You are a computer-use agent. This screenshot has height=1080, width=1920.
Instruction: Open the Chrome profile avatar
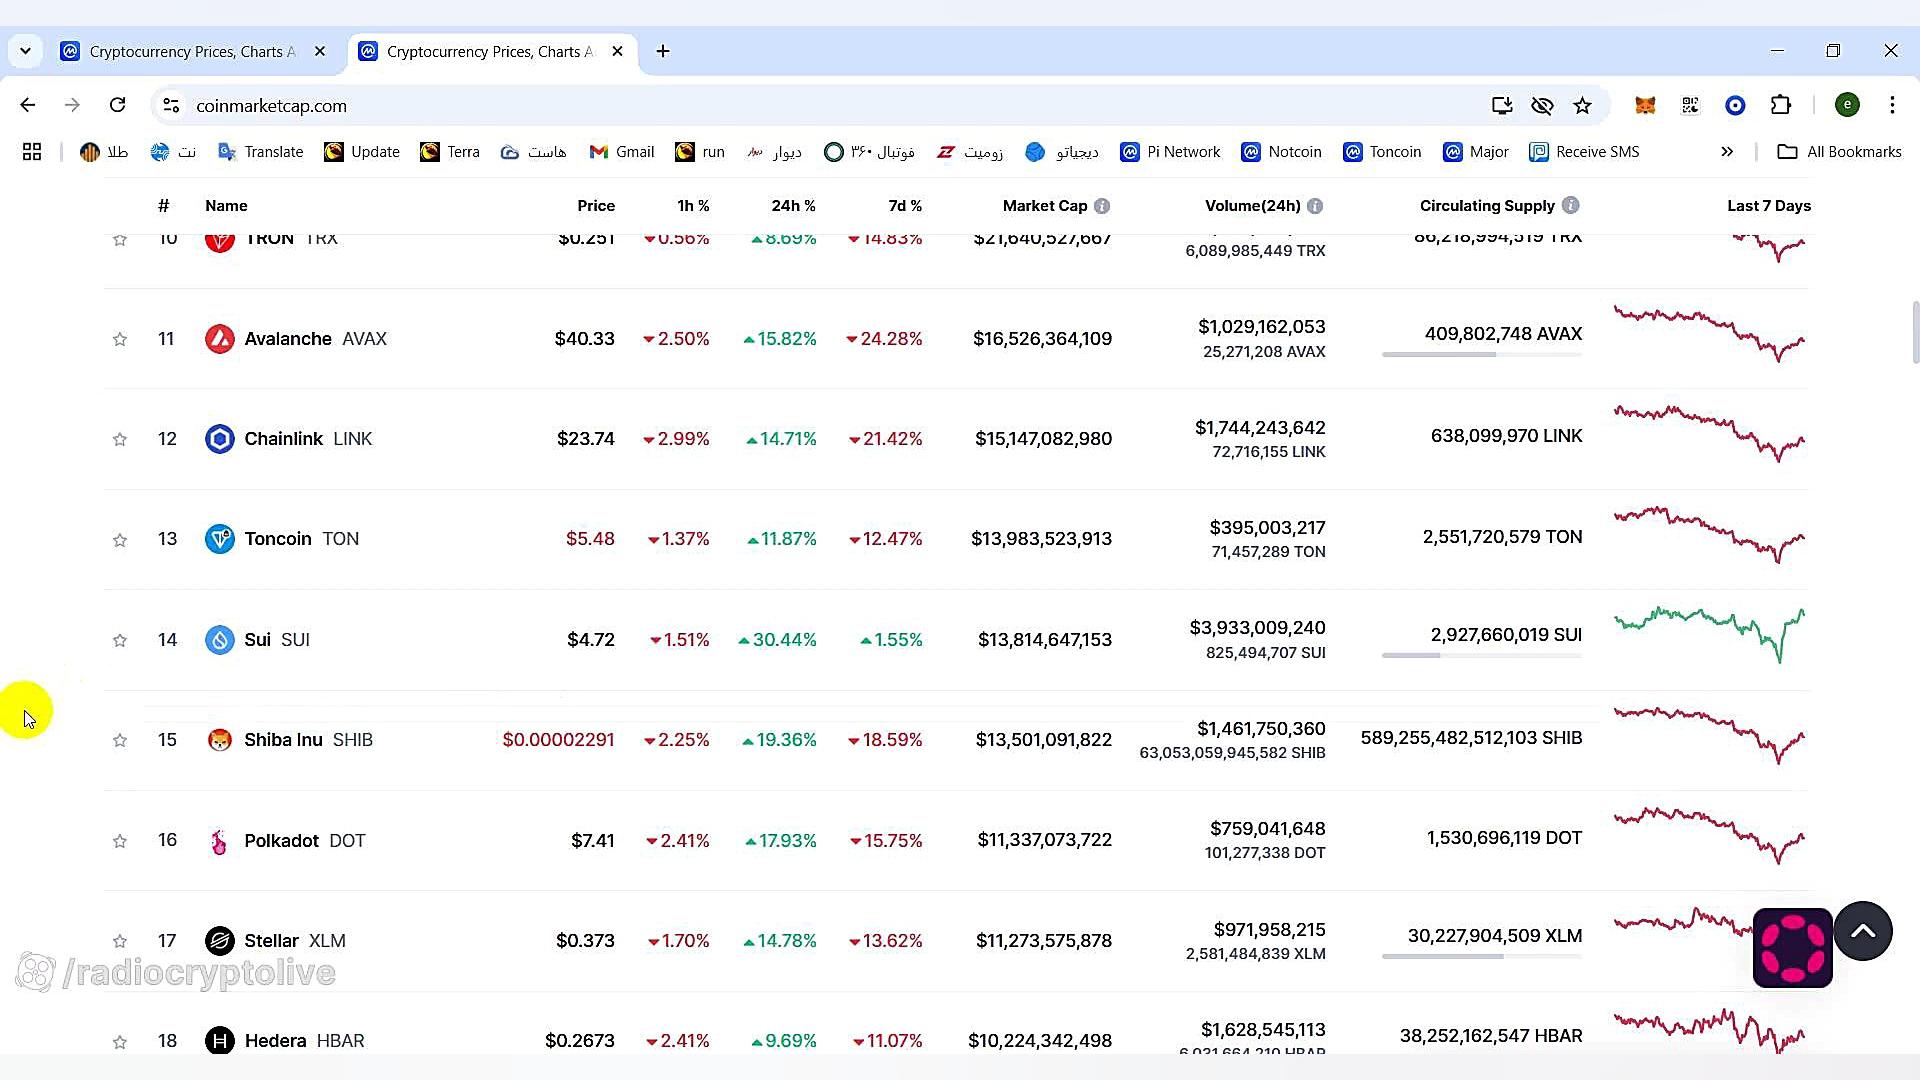1847,105
